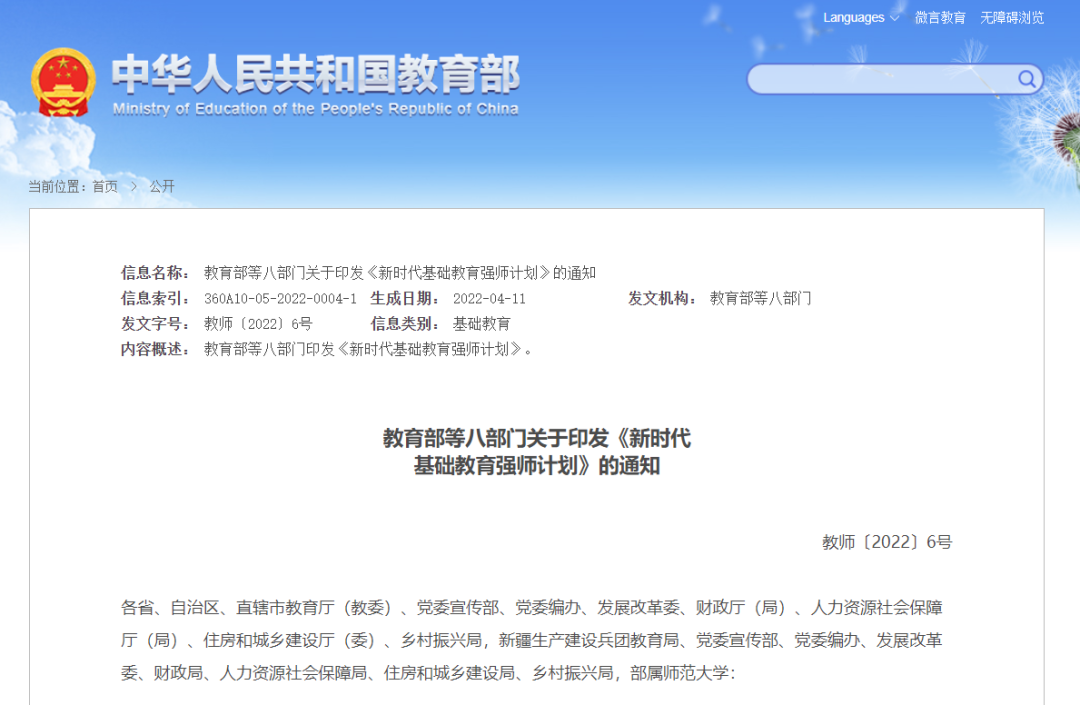Viewport: 1080px width, 705px height.
Task: Click the right-aligned 教师〔2022〕6号 number
Action: [x=887, y=542]
